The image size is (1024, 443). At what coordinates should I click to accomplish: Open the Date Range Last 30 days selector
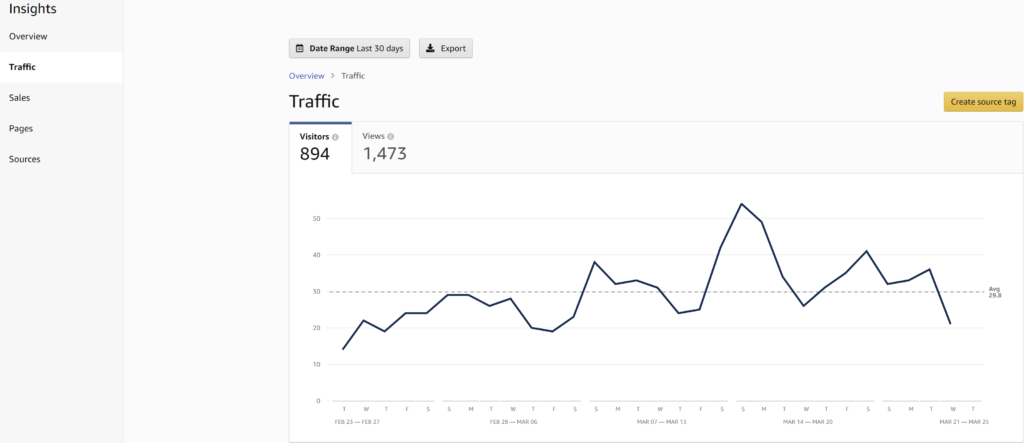pyautogui.click(x=349, y=48)
